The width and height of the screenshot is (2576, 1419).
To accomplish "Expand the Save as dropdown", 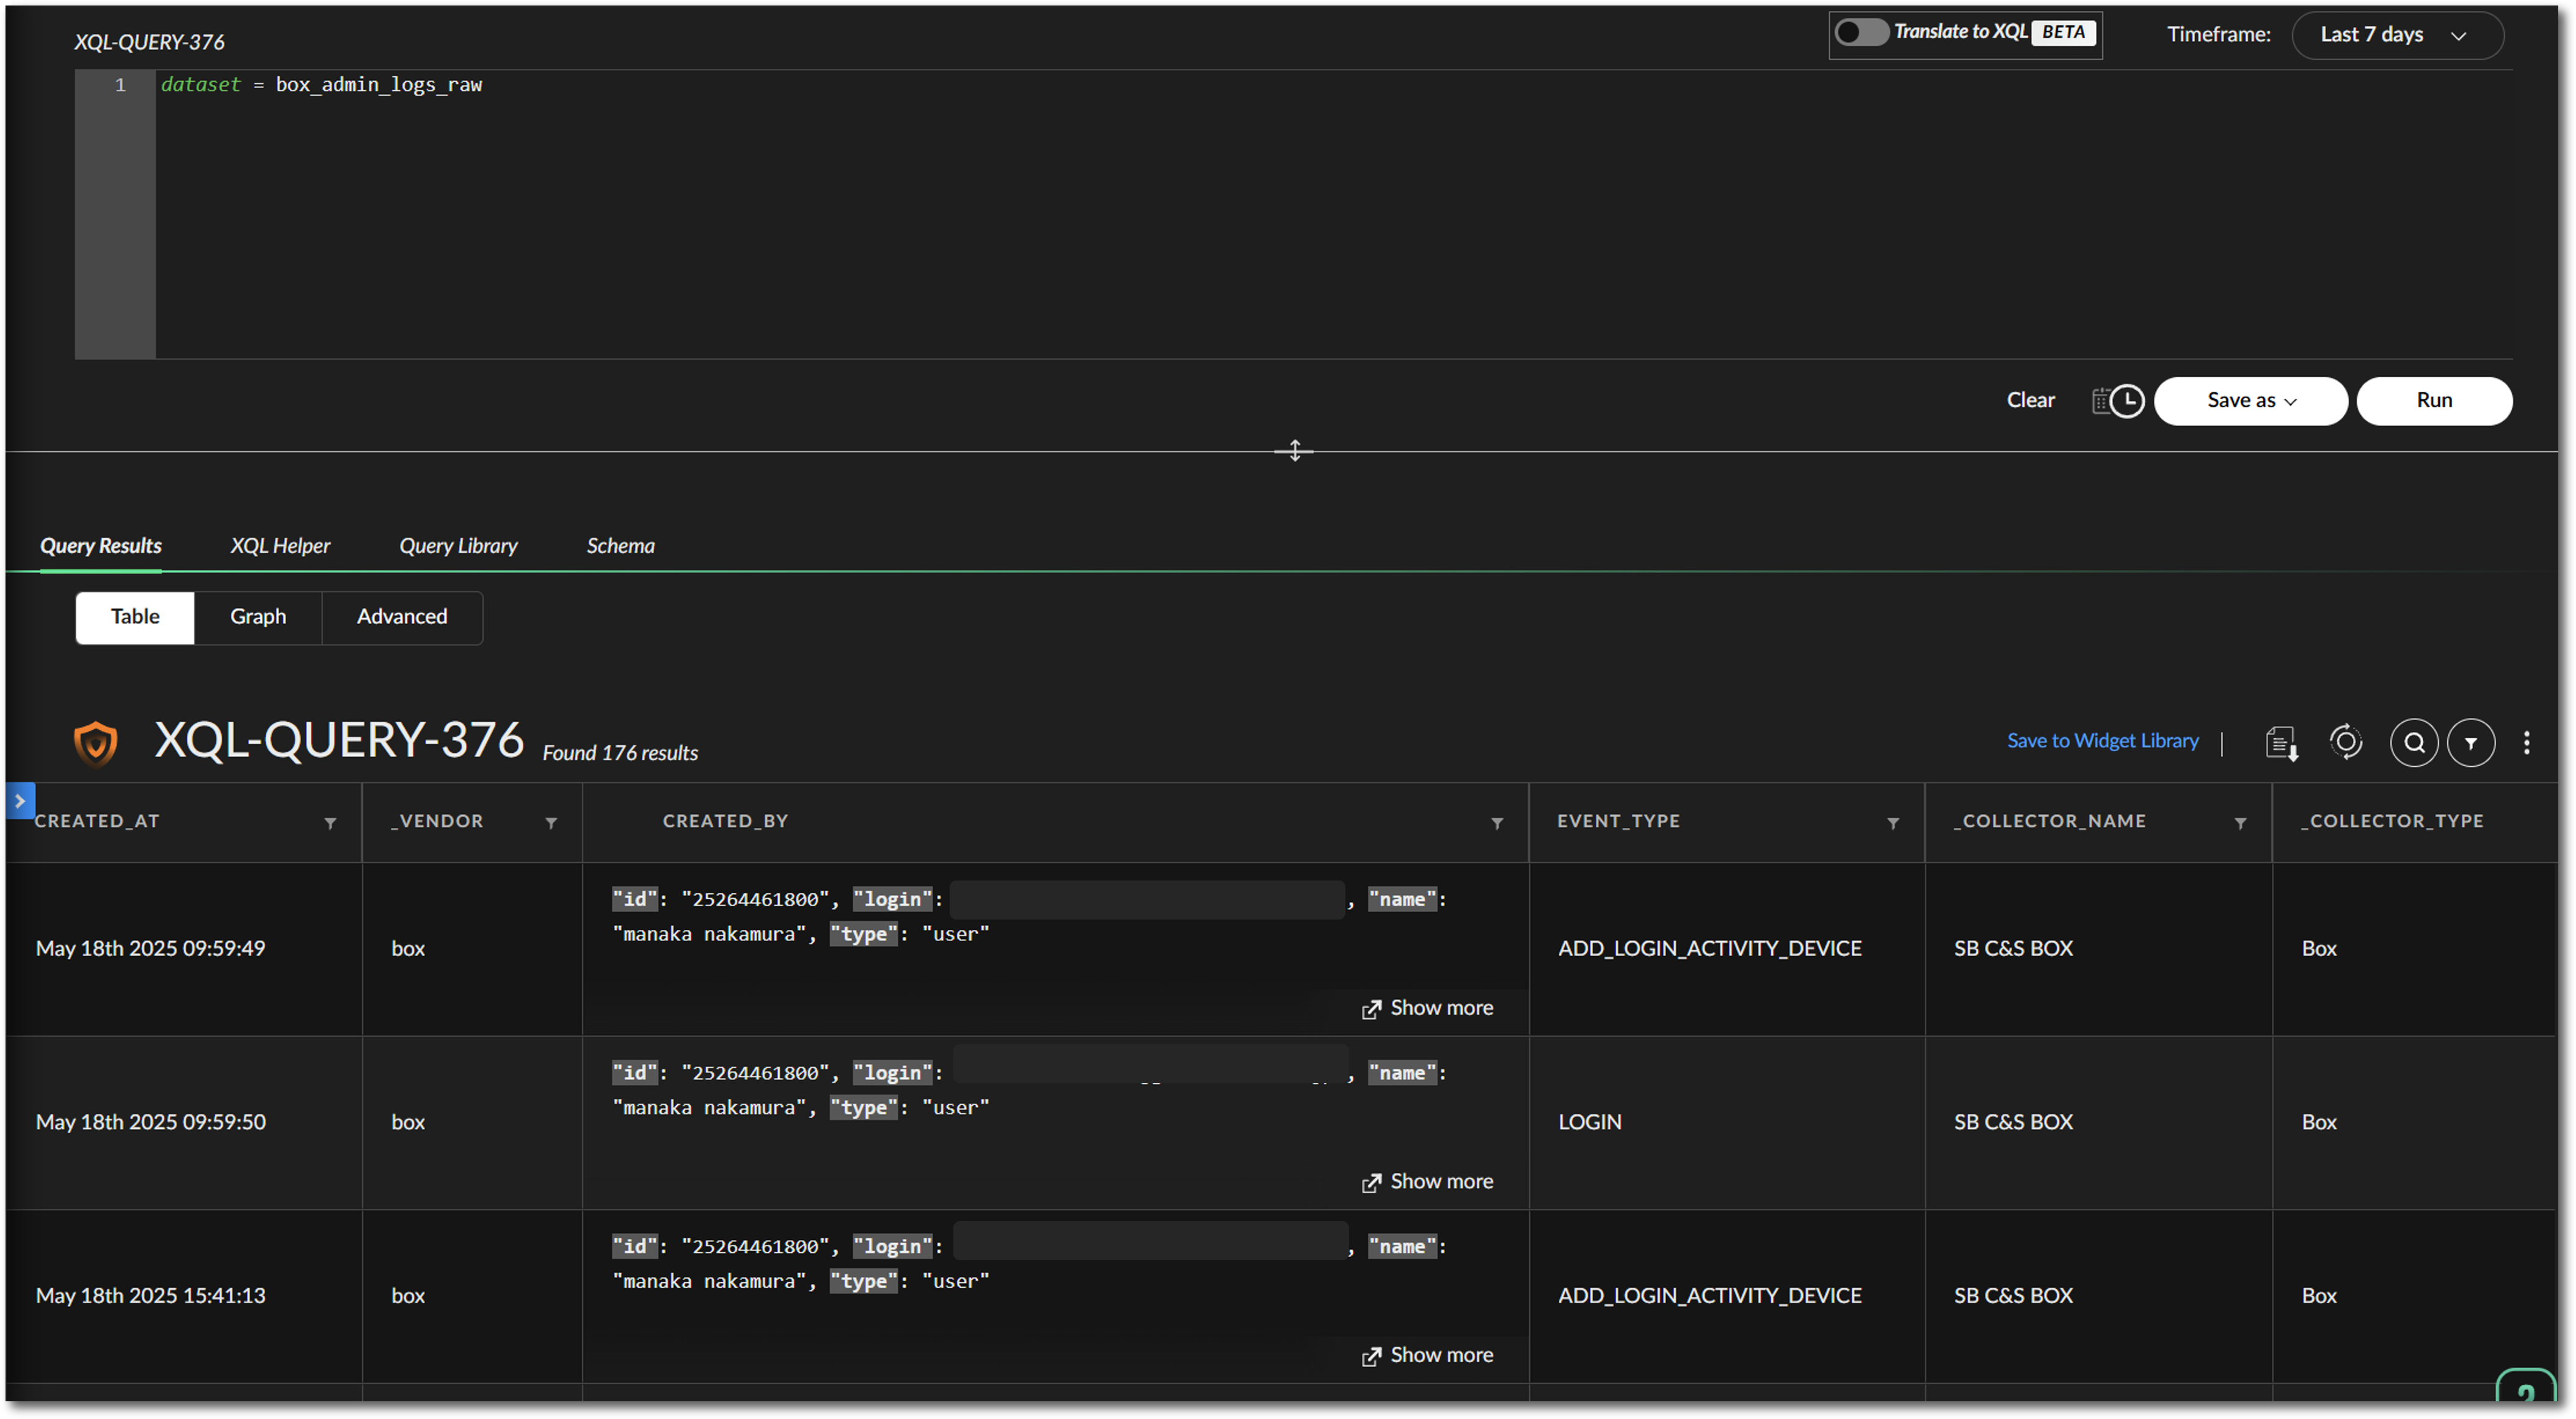I will click(2250, 401).
